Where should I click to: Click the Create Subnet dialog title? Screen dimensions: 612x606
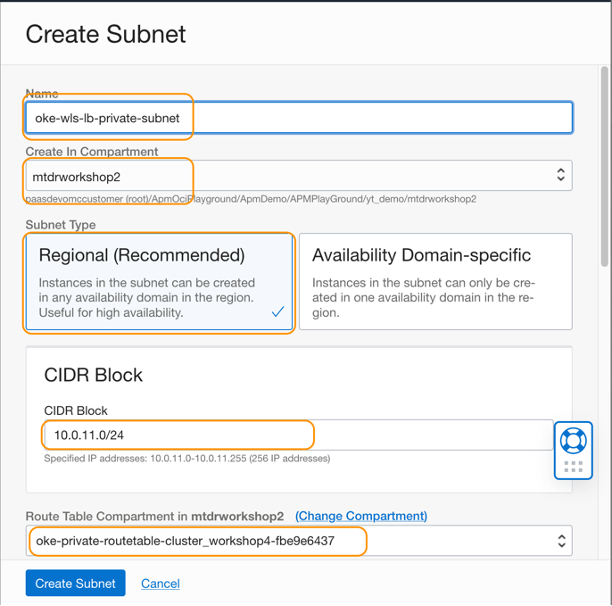click(106, 34)
